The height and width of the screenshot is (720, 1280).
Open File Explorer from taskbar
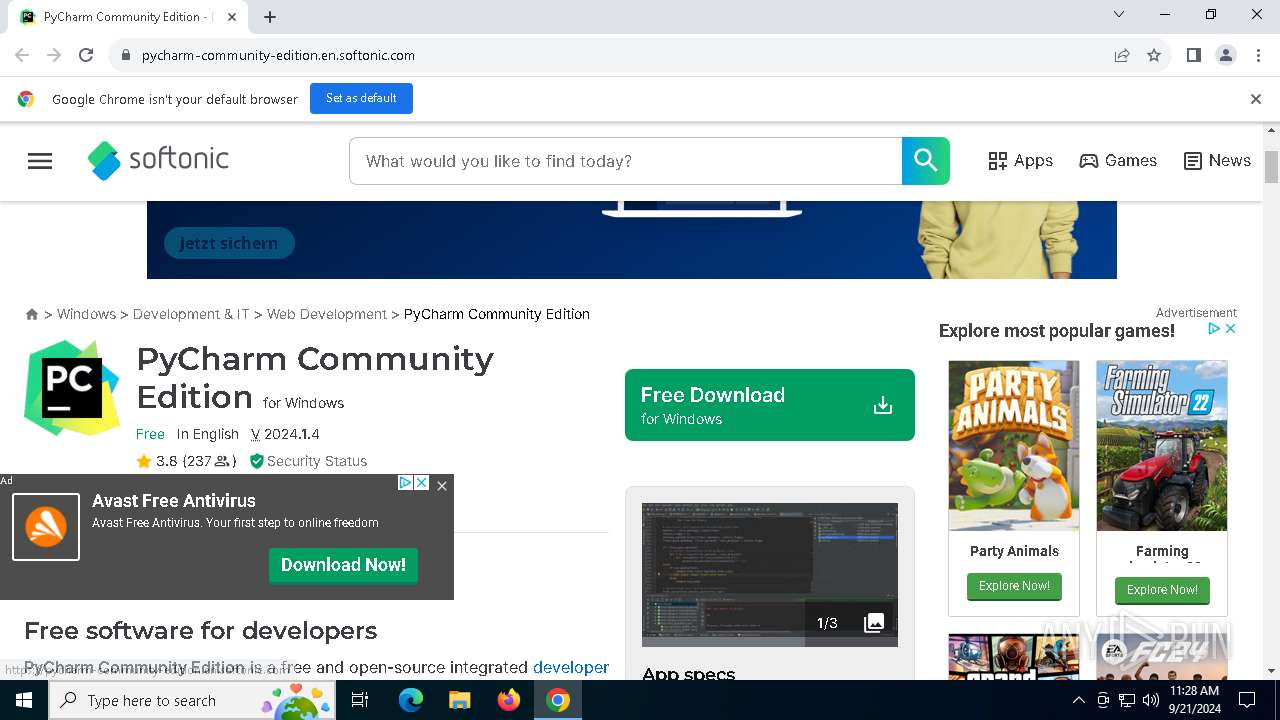(x=459, y=700)
